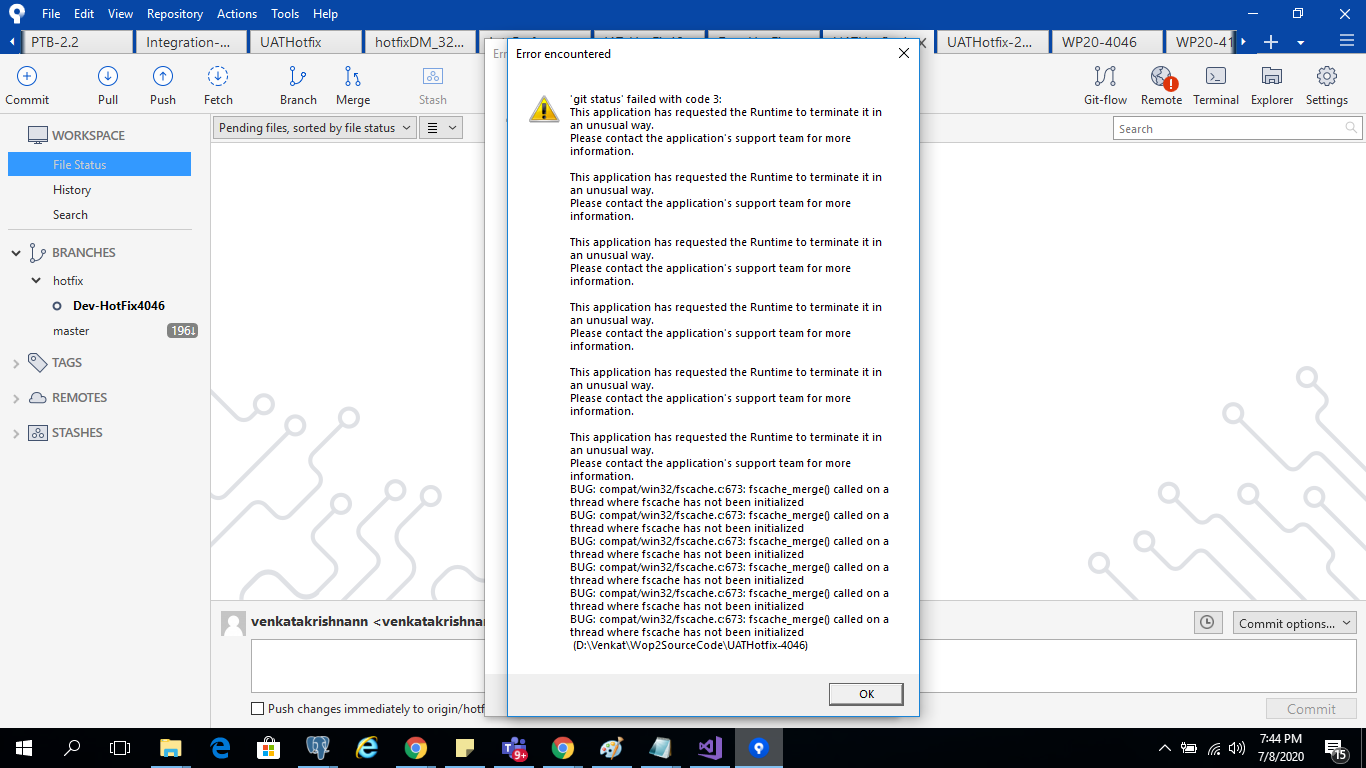
Task: Close the Error encountered dialog
Action: tap(904, 53)
